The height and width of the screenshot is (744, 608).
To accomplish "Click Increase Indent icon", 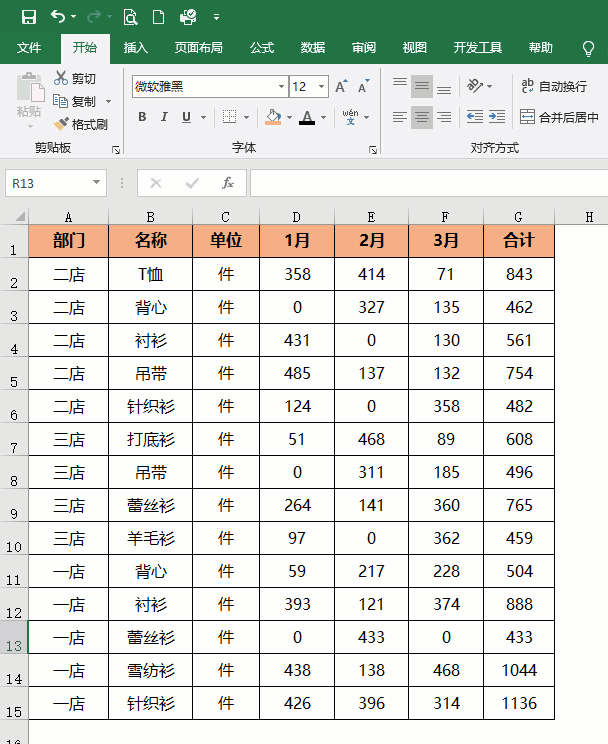I will 497,117.
